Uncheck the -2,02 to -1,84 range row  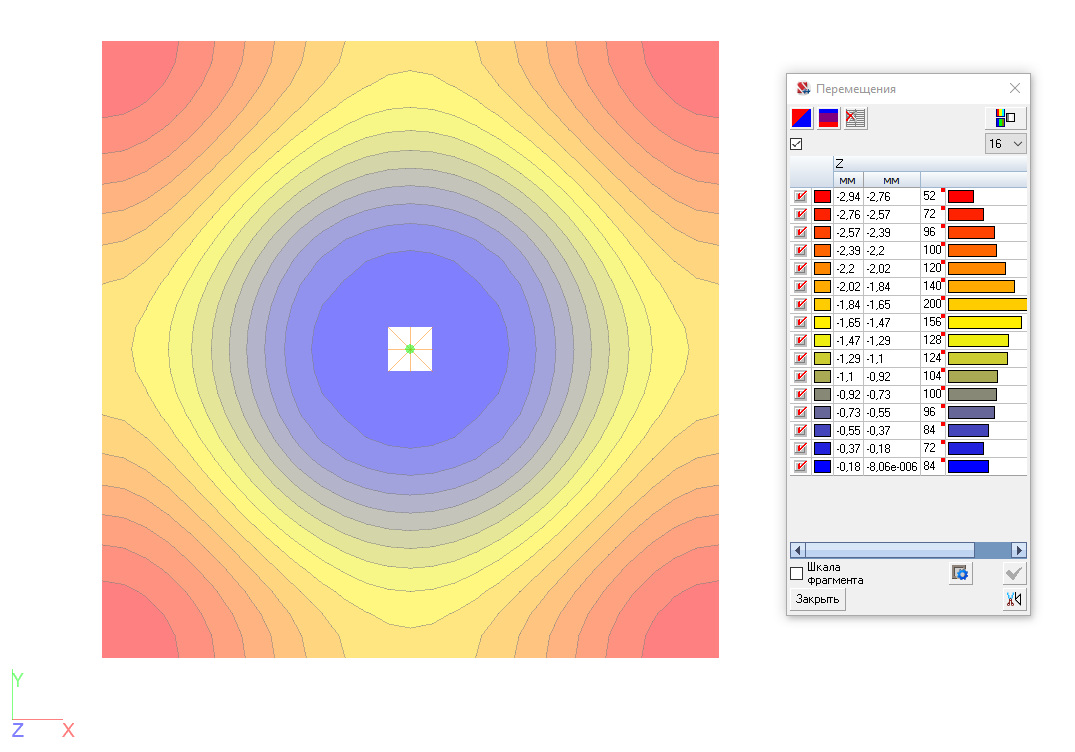point(800,287)
